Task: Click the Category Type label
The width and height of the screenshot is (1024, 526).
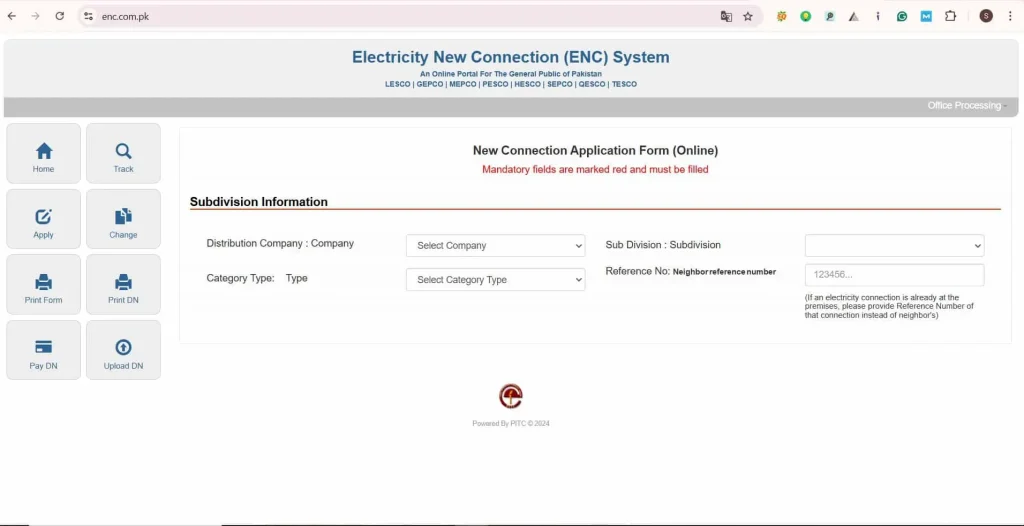Action: coord(257,278)
